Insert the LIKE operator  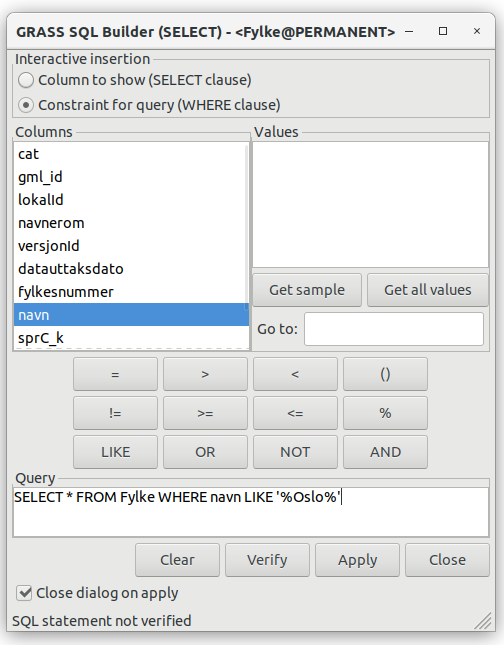coord(115,452)
